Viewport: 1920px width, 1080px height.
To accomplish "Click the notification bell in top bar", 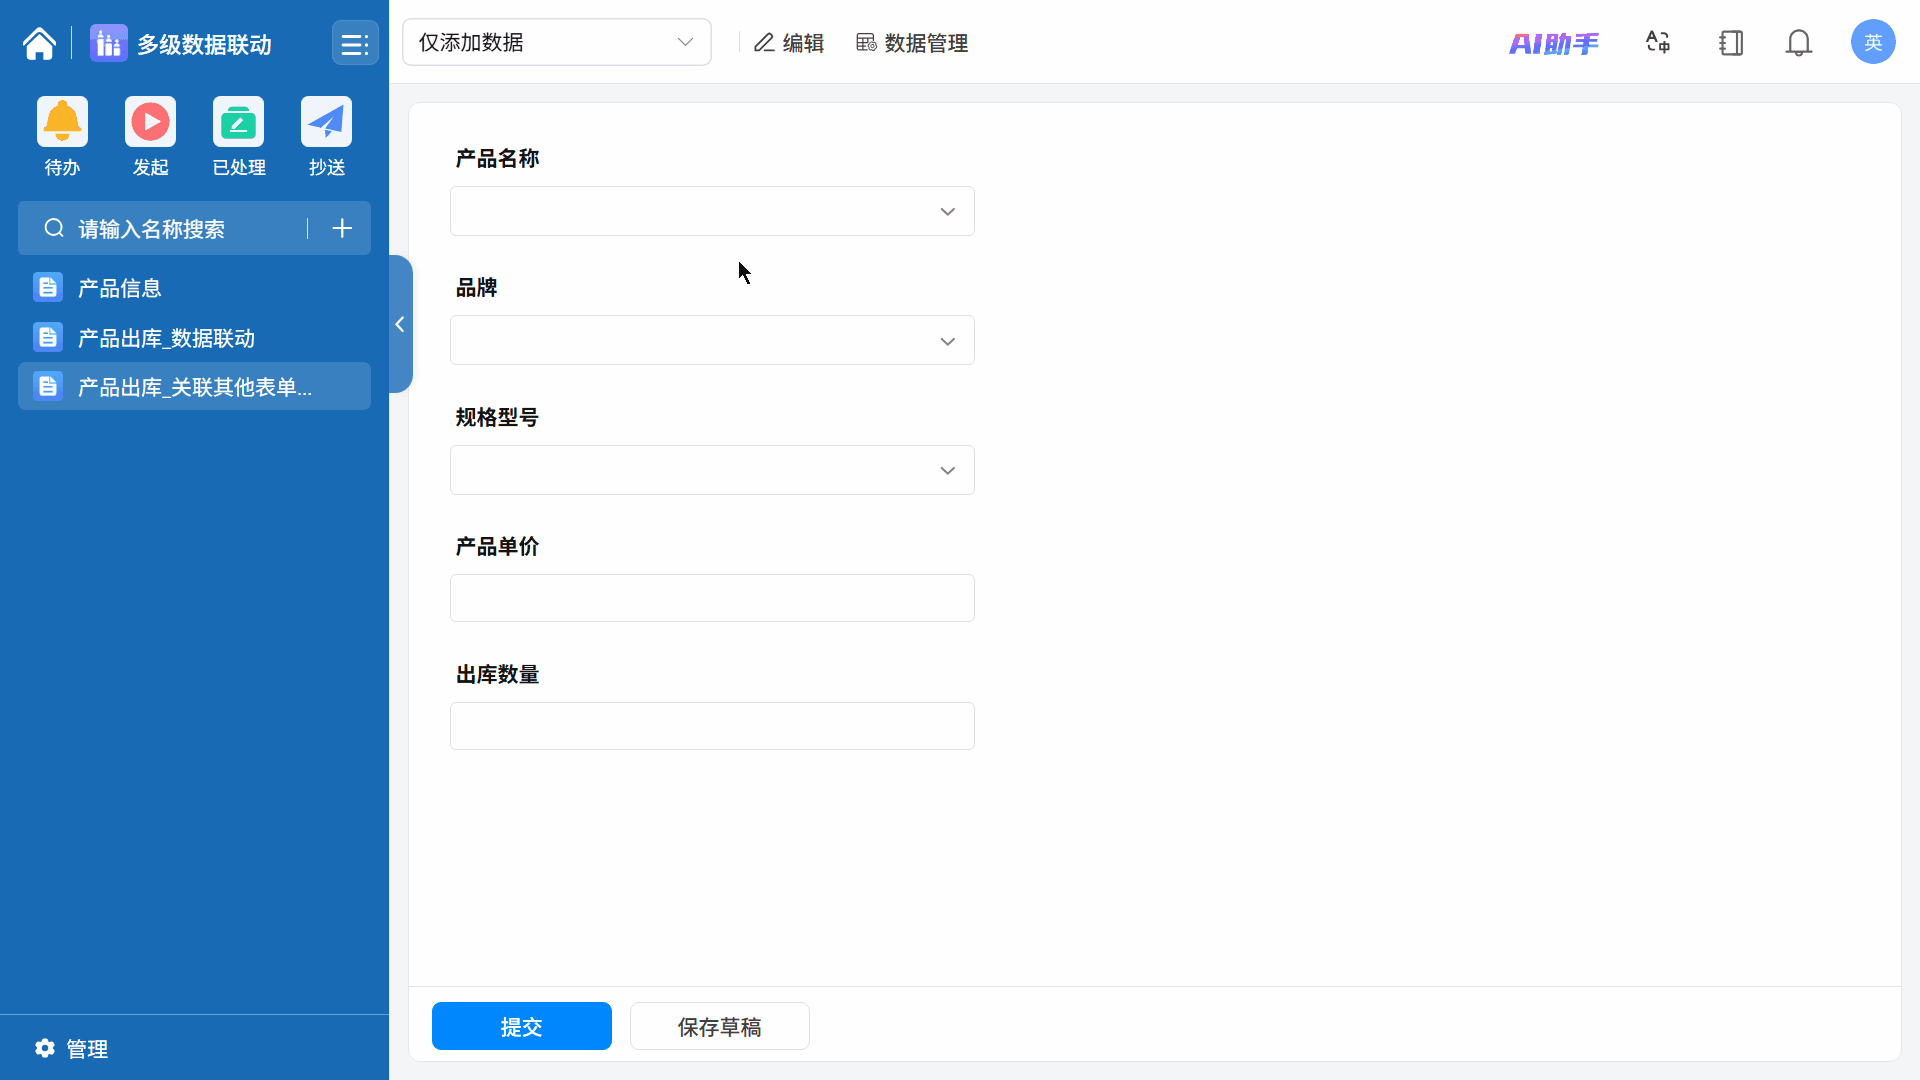I will (x=1798, y=43).
